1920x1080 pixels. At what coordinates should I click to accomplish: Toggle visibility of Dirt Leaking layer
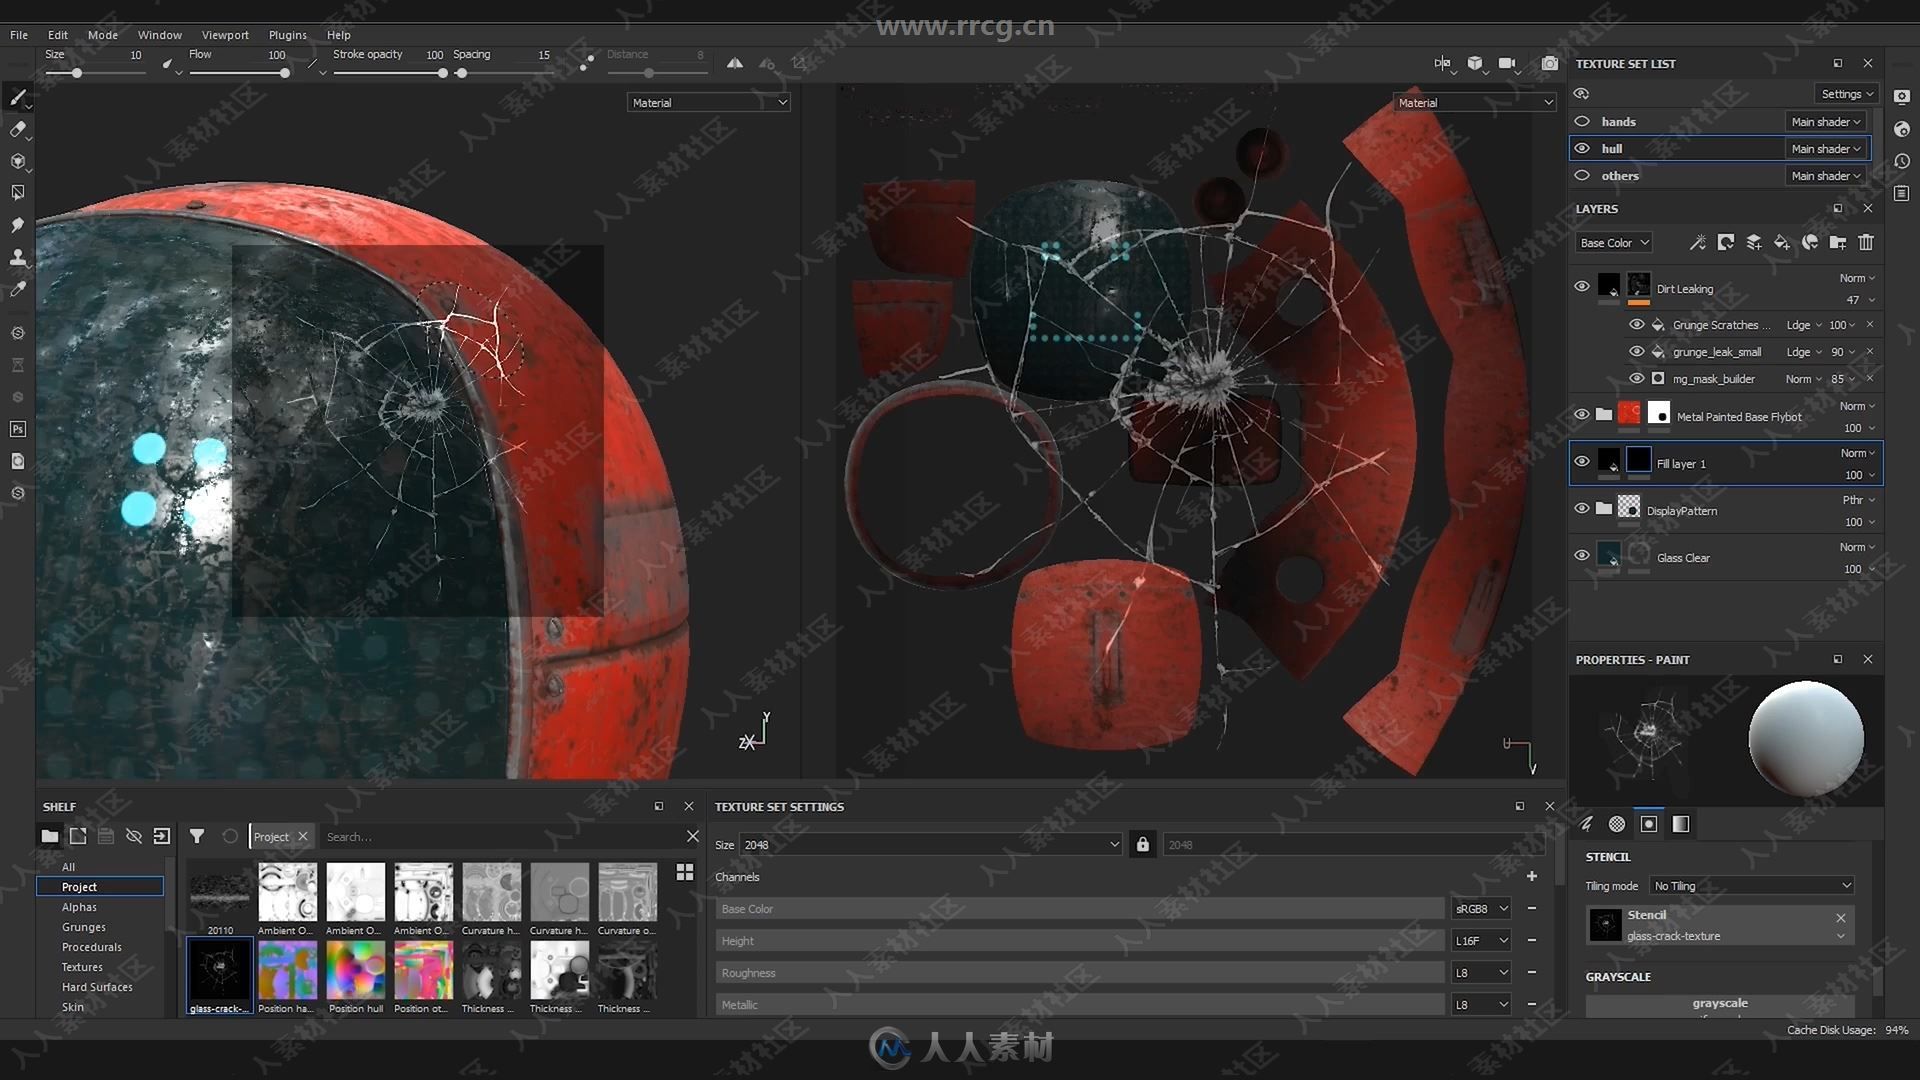[1582, 286]
